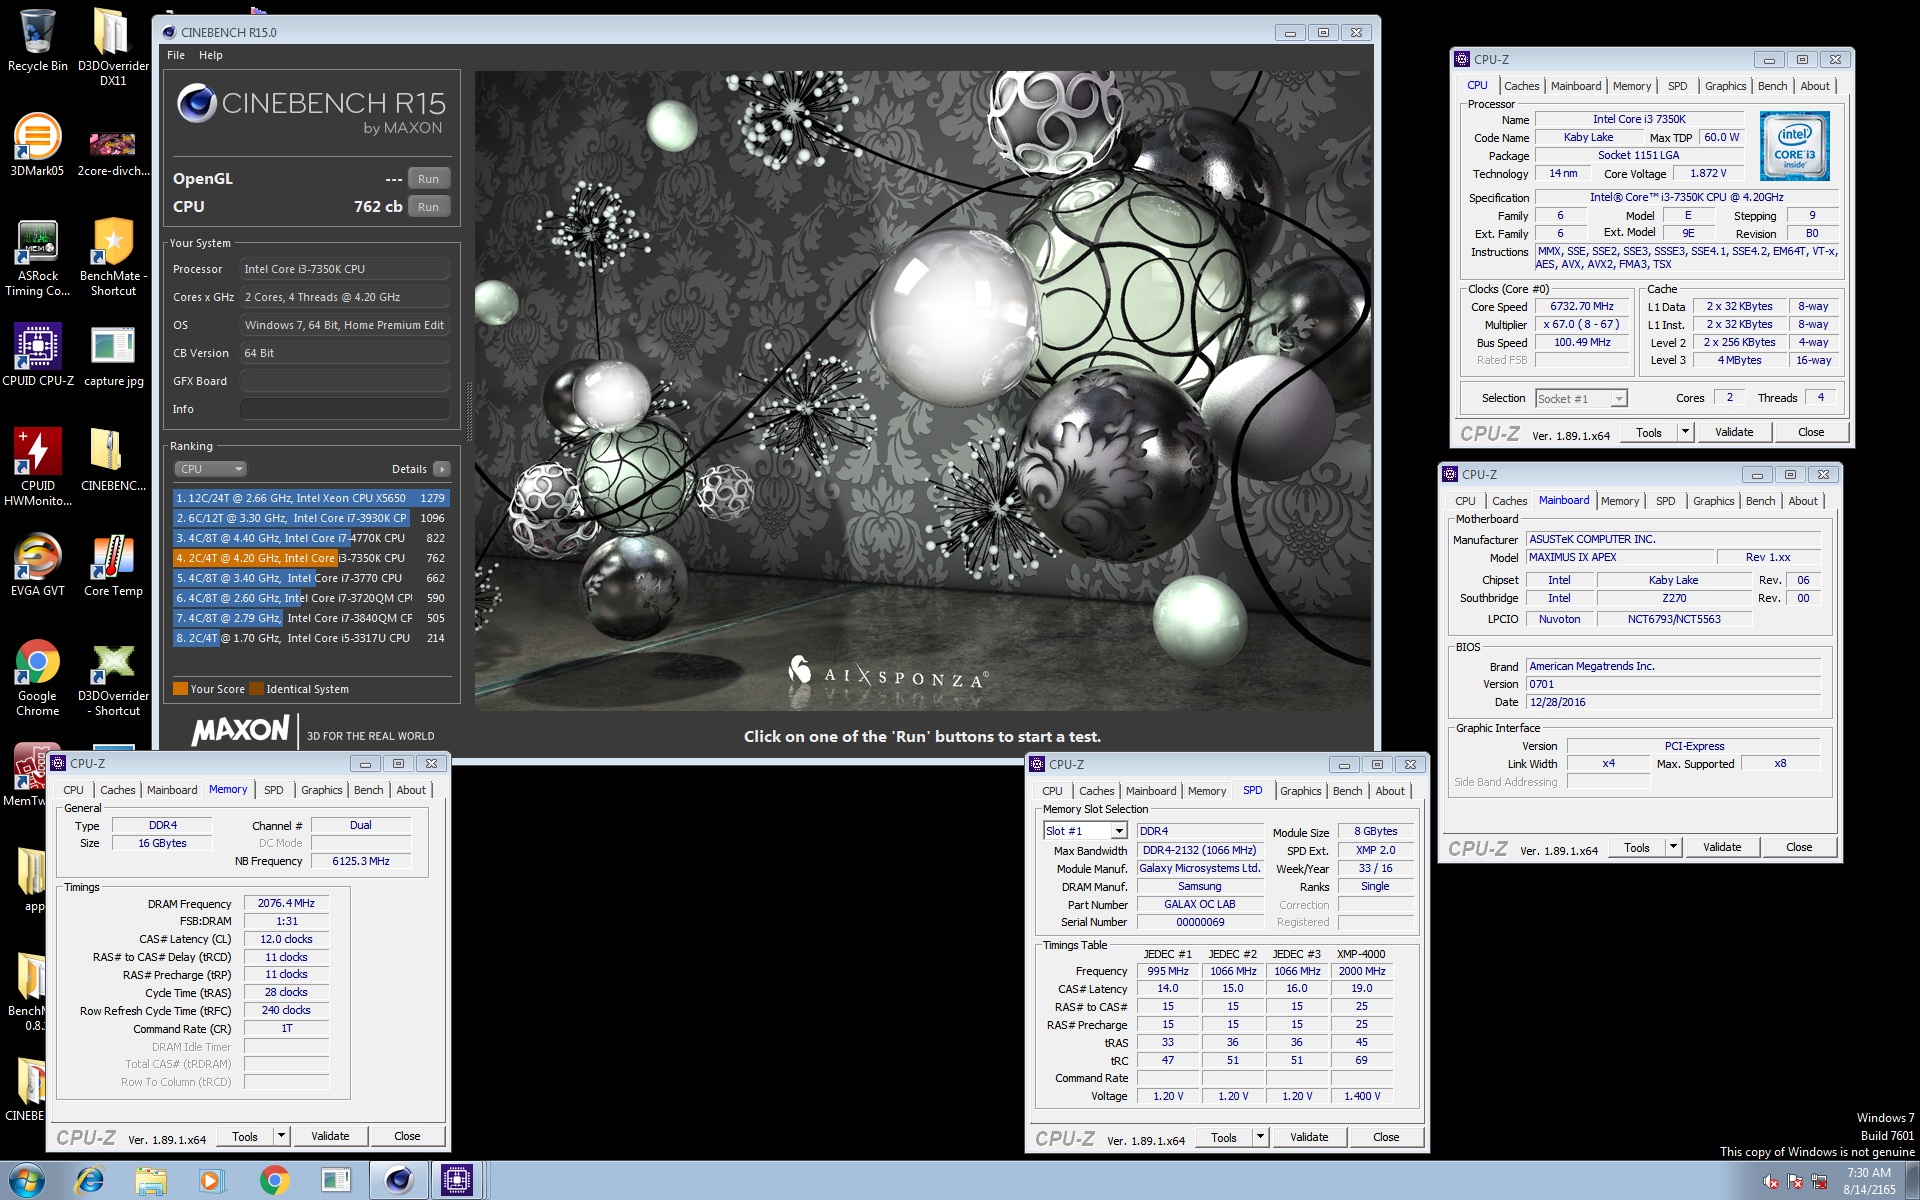Viewport: 1920px width, 1200px height.
Task: Switch to Caches tab in CPU-Z CPU window
Action: point(1521,86)
